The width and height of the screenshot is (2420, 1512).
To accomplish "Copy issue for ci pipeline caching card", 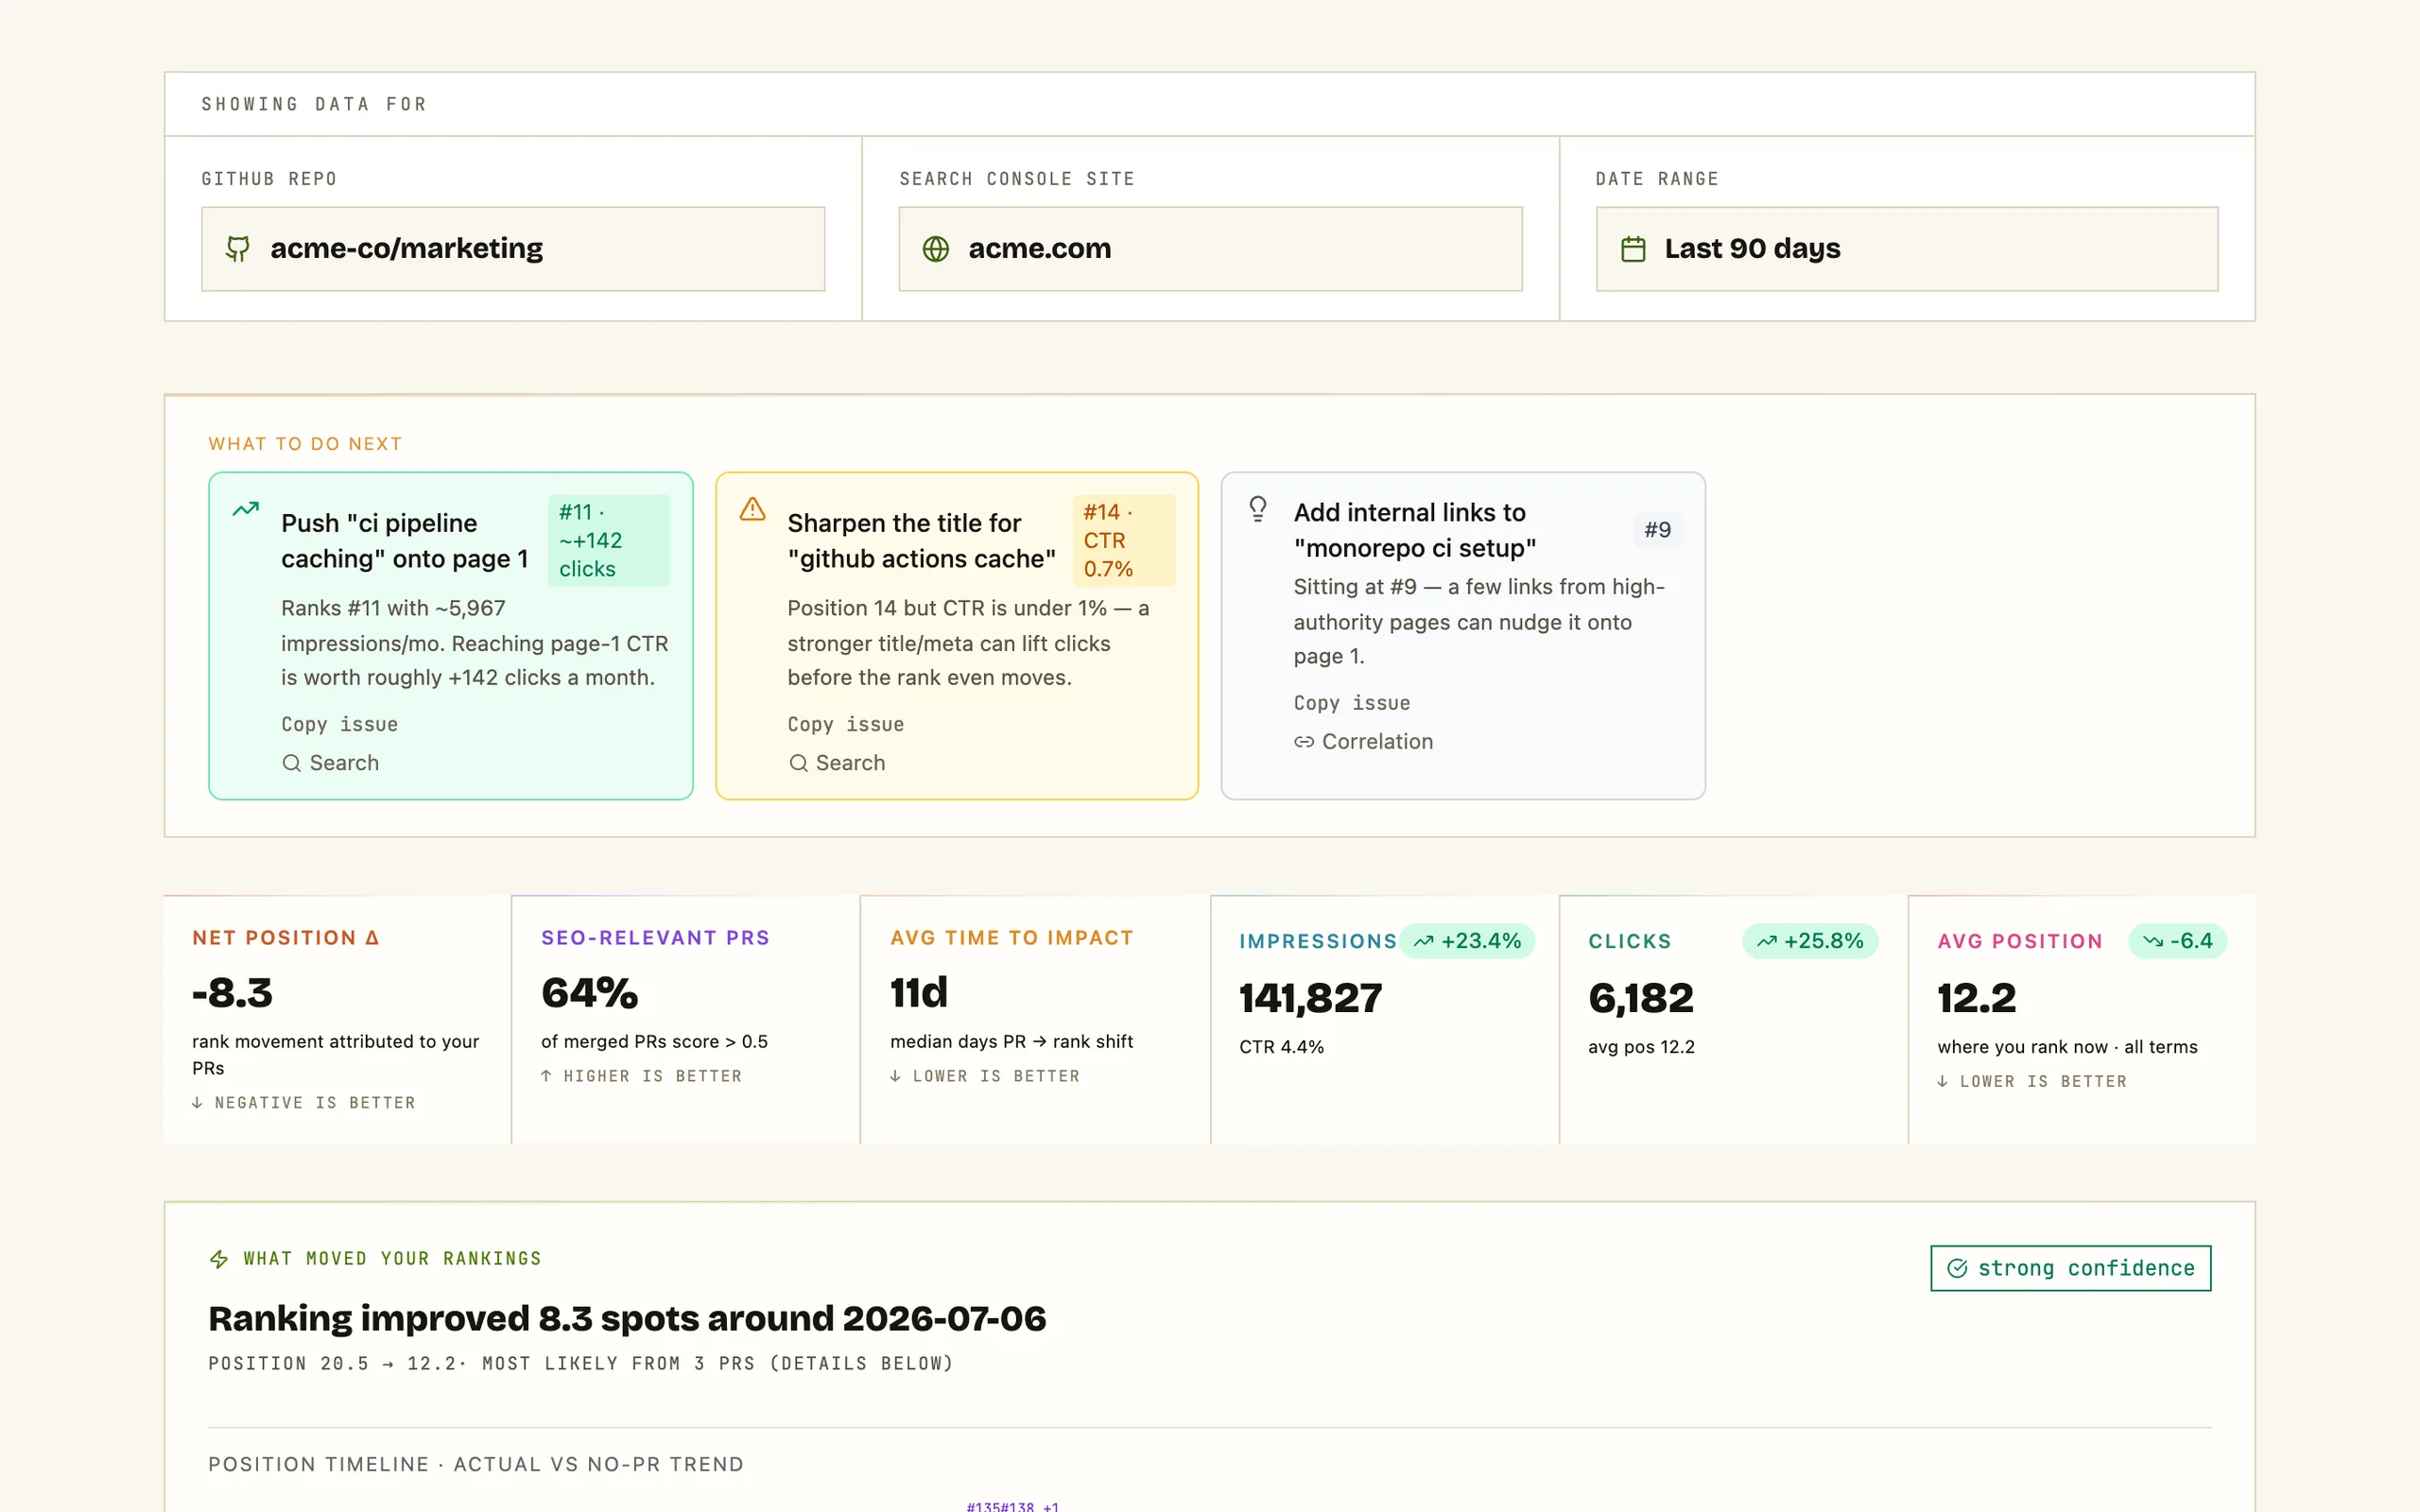I will pyautogui.click(x=339, y=724).
